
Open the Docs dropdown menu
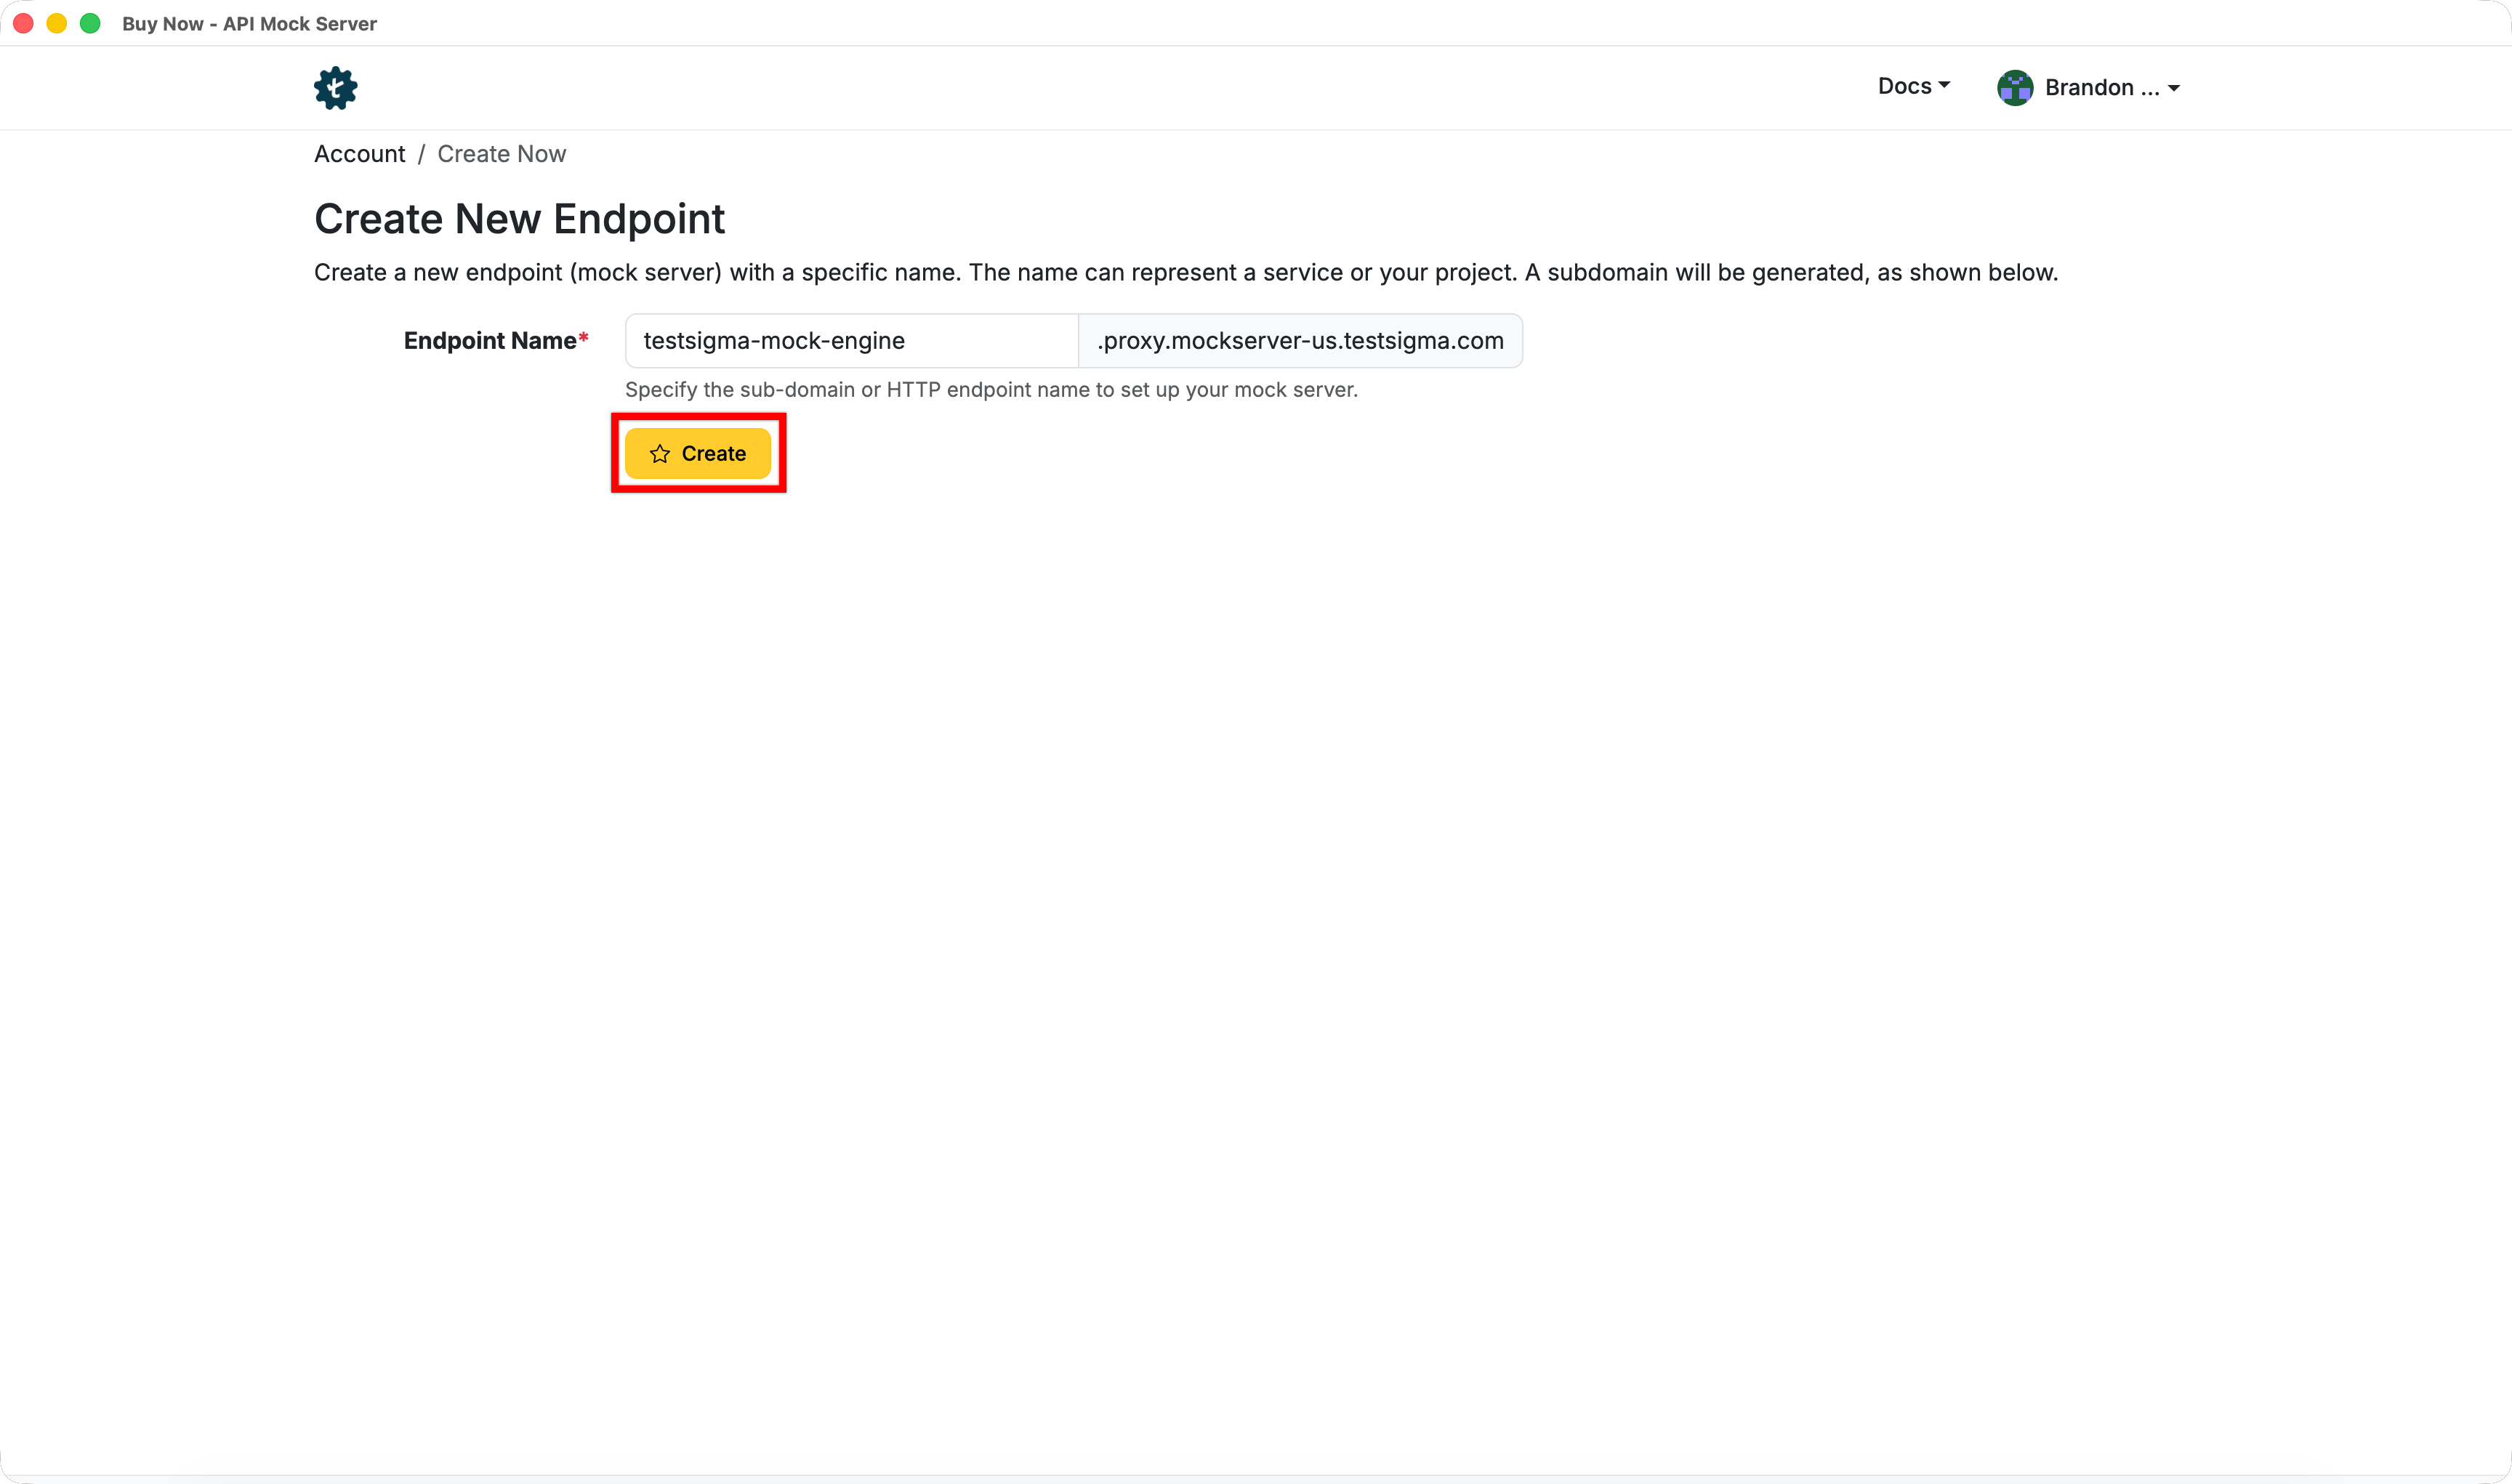(x=1913, y=86)
